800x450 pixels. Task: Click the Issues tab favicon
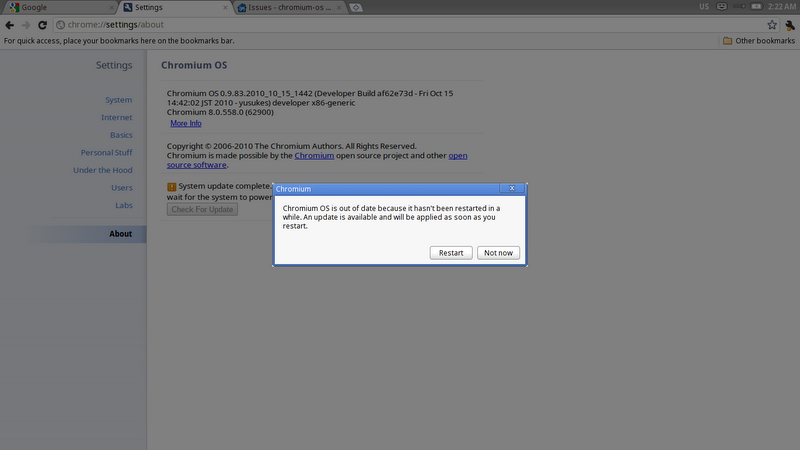pyautogui.click(x=242, y=8)
